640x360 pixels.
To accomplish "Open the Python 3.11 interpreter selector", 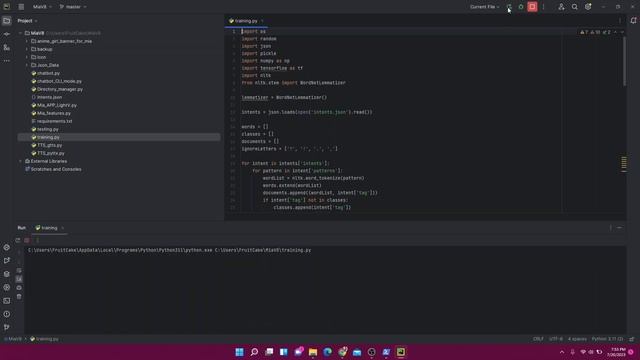I will (607, 339).
